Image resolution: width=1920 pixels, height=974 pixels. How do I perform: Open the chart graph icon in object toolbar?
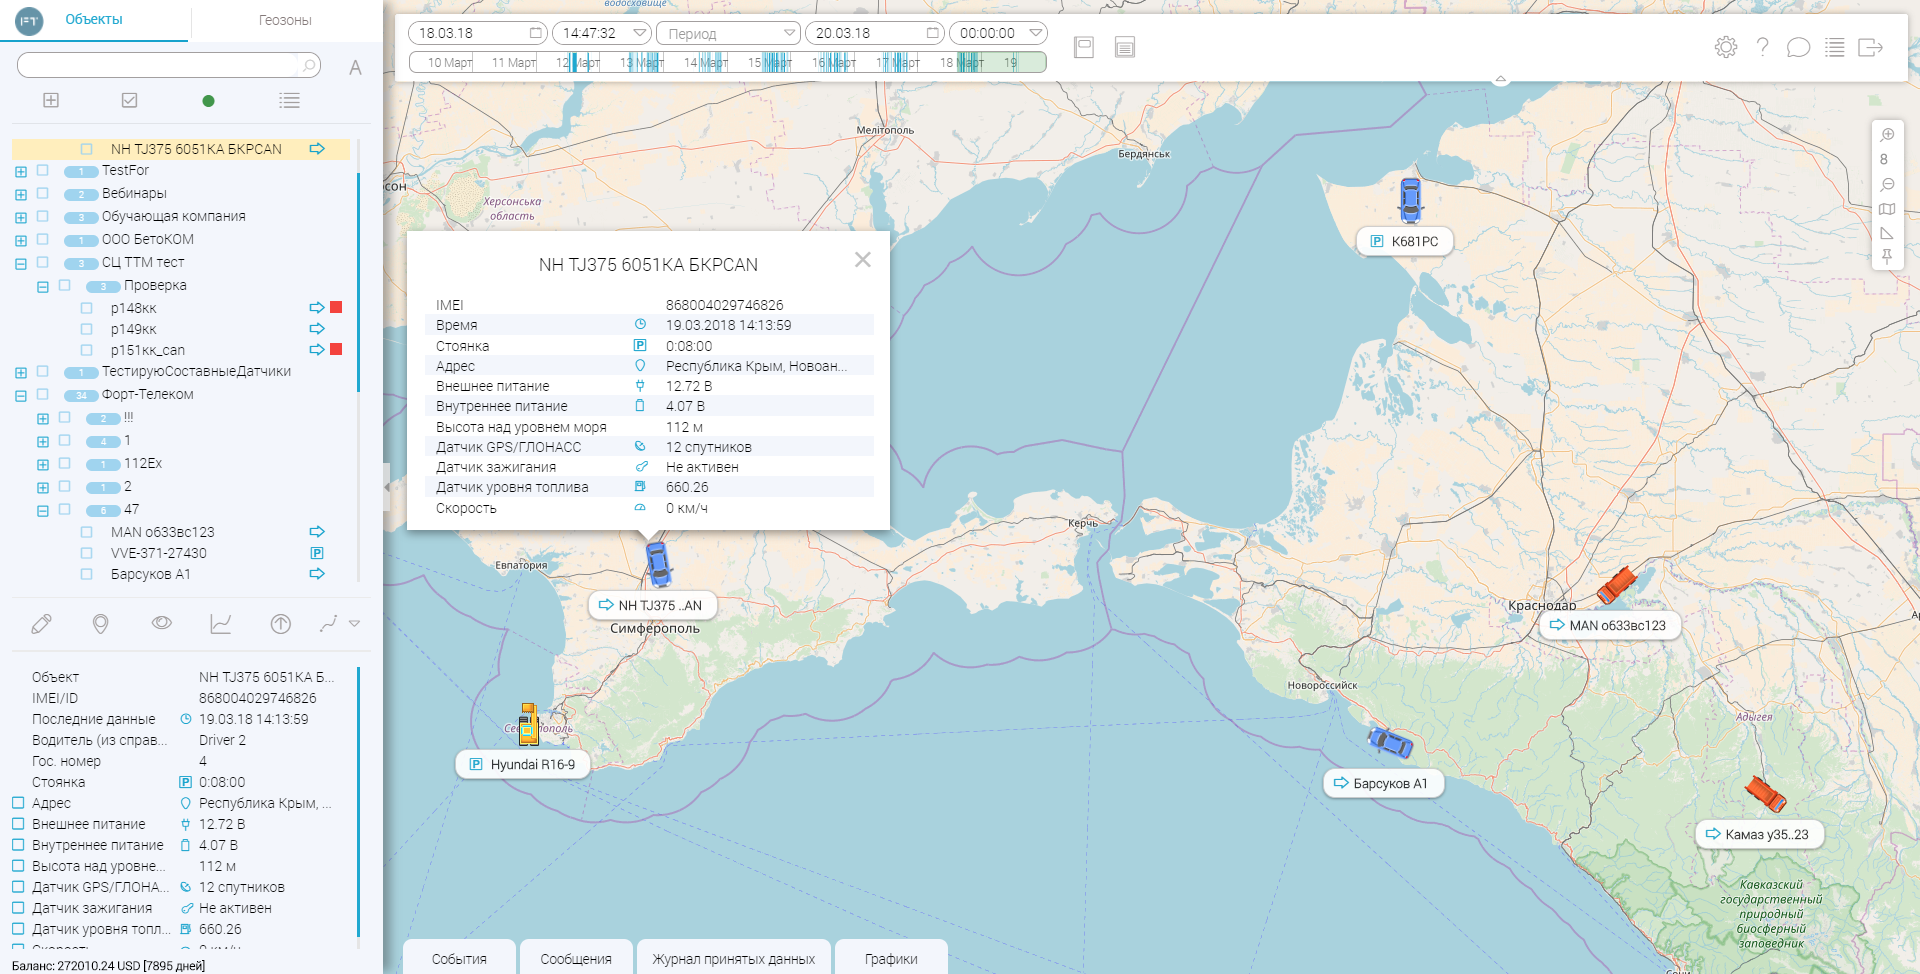[221, 624]
